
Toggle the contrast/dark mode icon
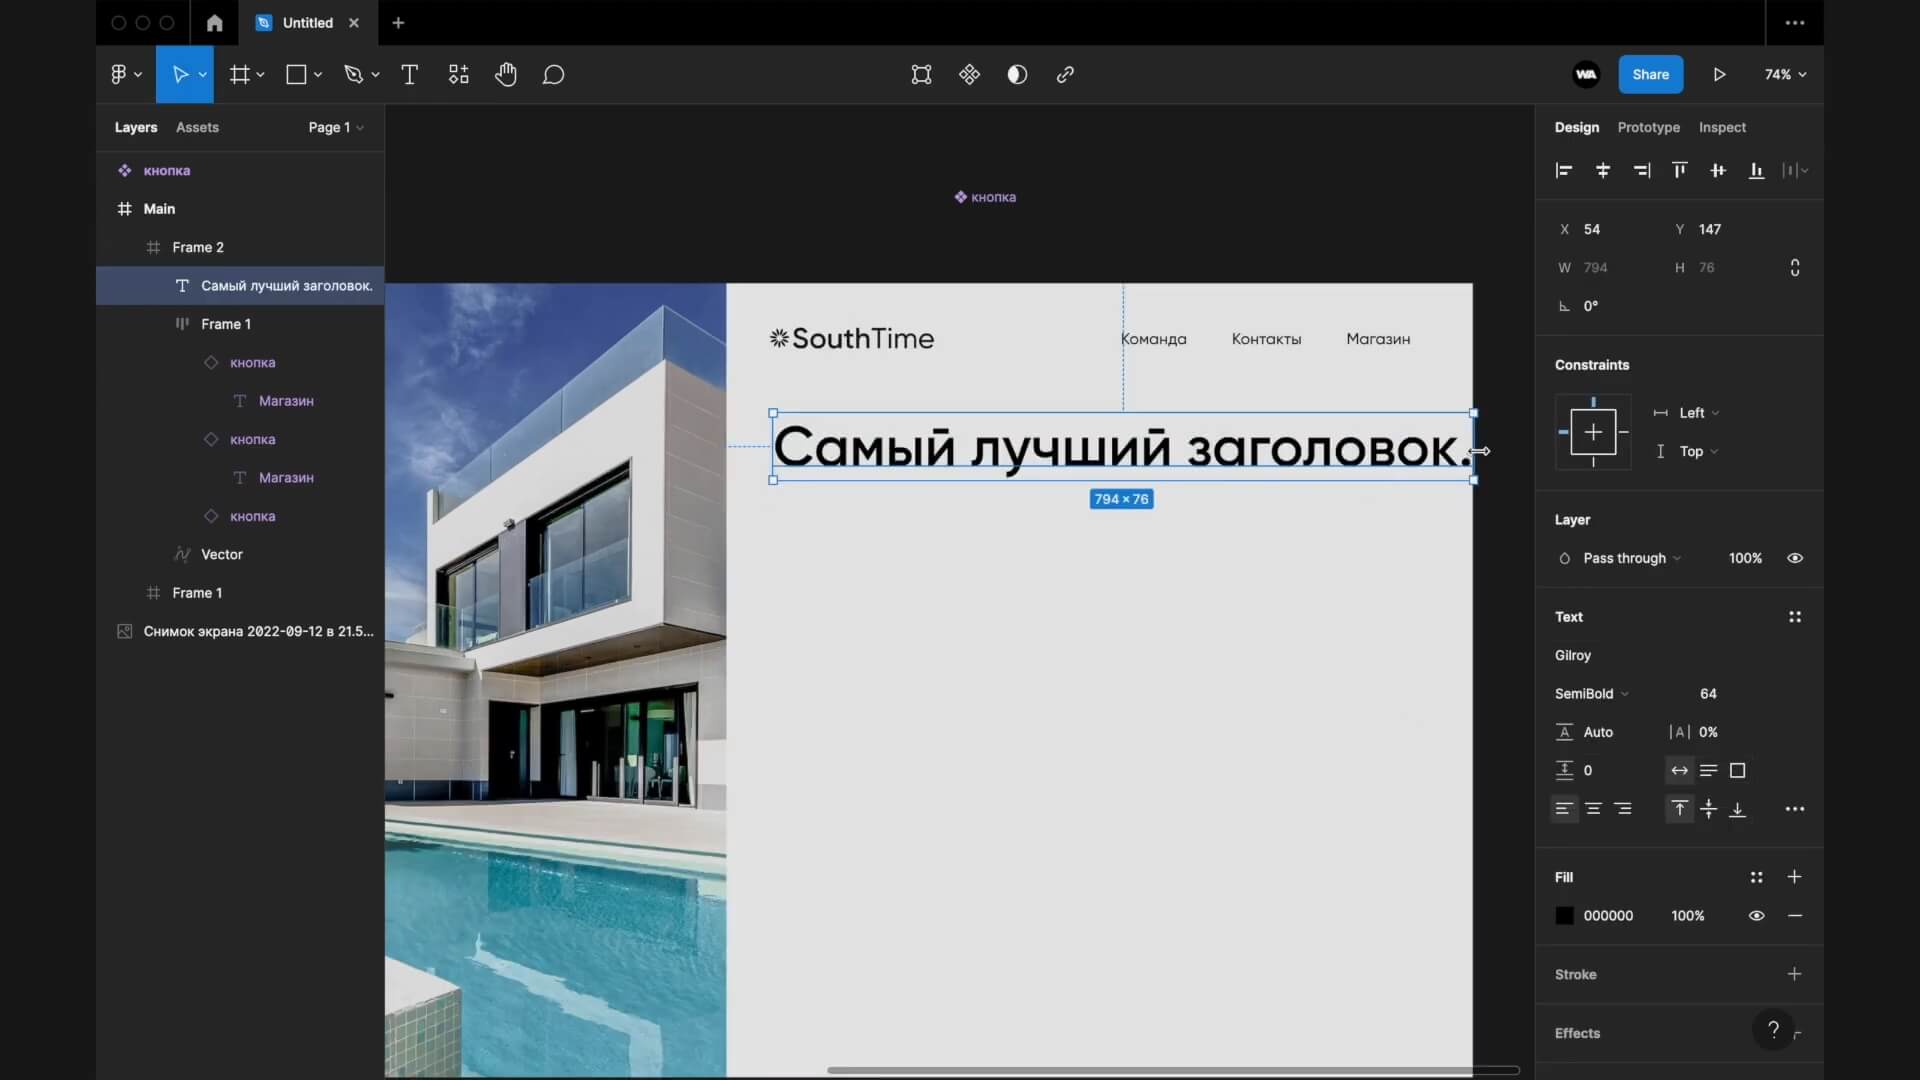(x=1017, y=74)
